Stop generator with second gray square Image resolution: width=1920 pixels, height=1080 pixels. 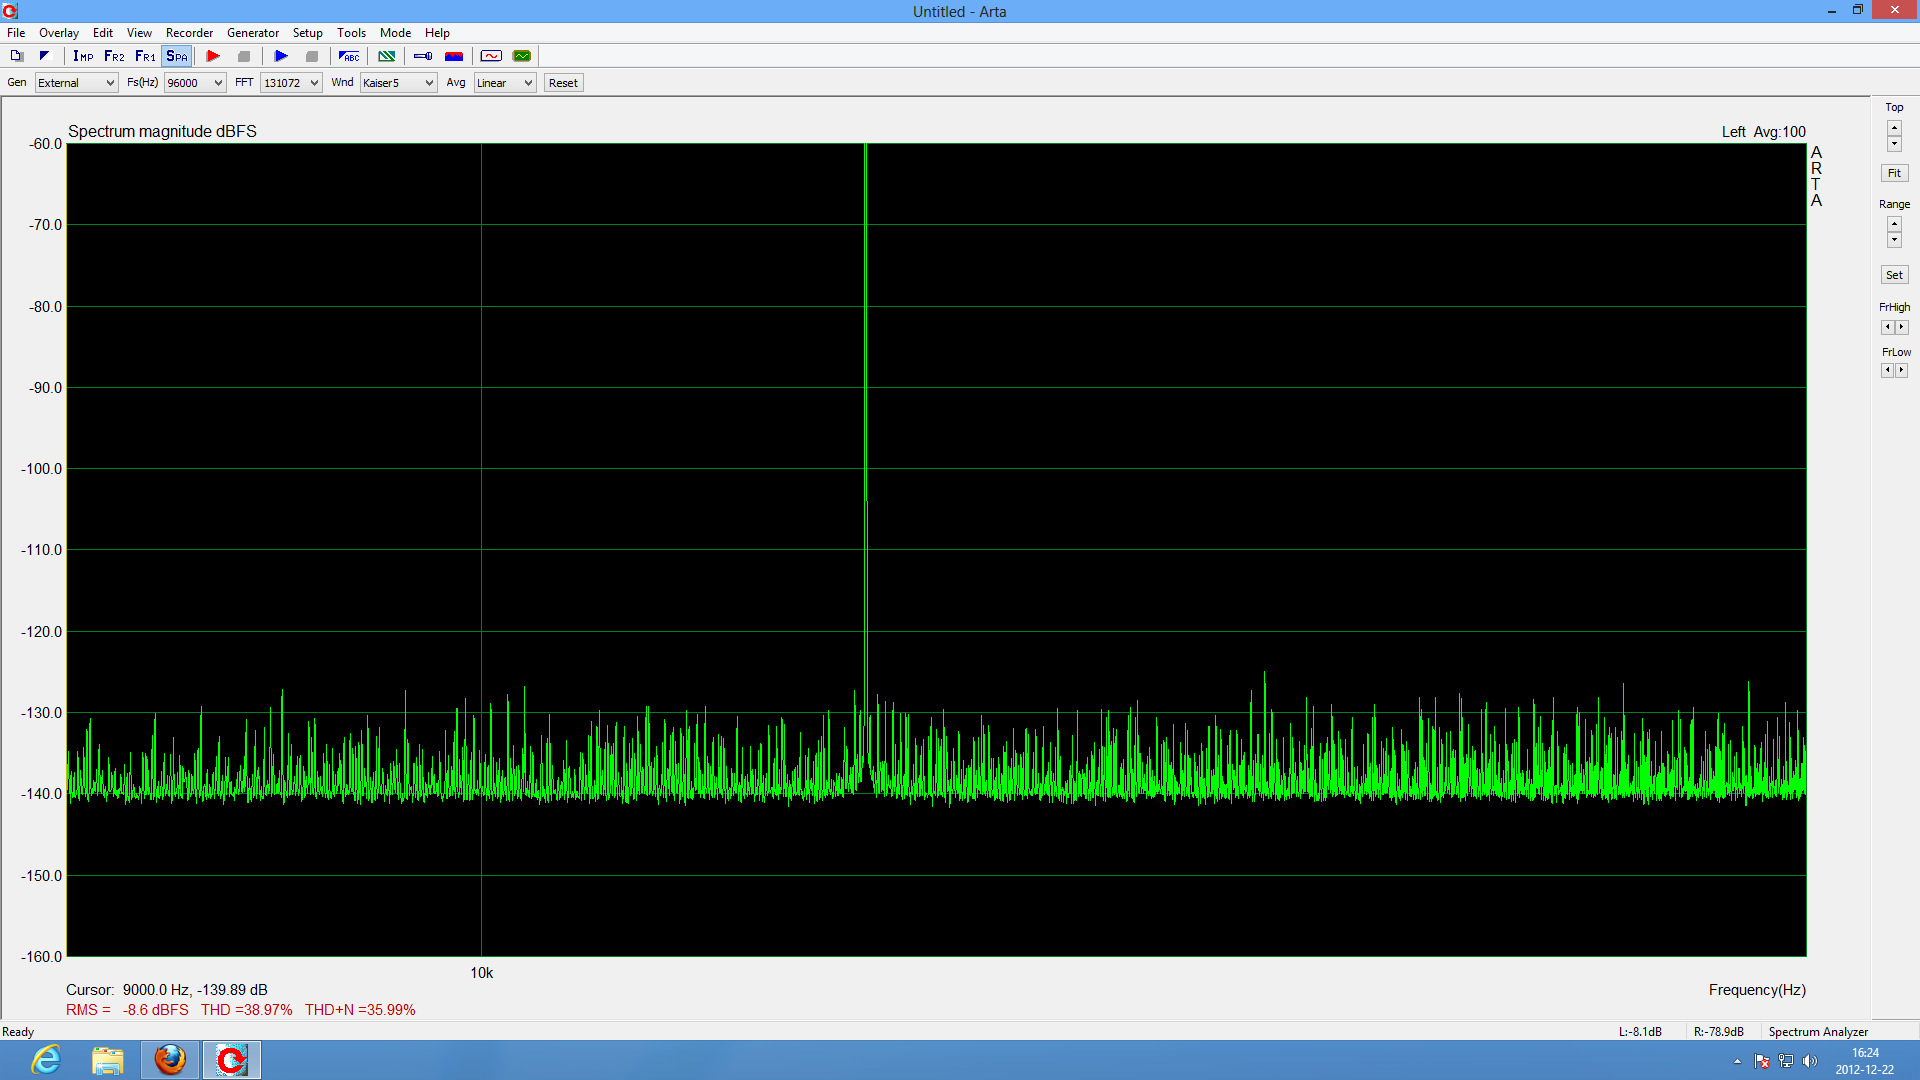(312, 56)
